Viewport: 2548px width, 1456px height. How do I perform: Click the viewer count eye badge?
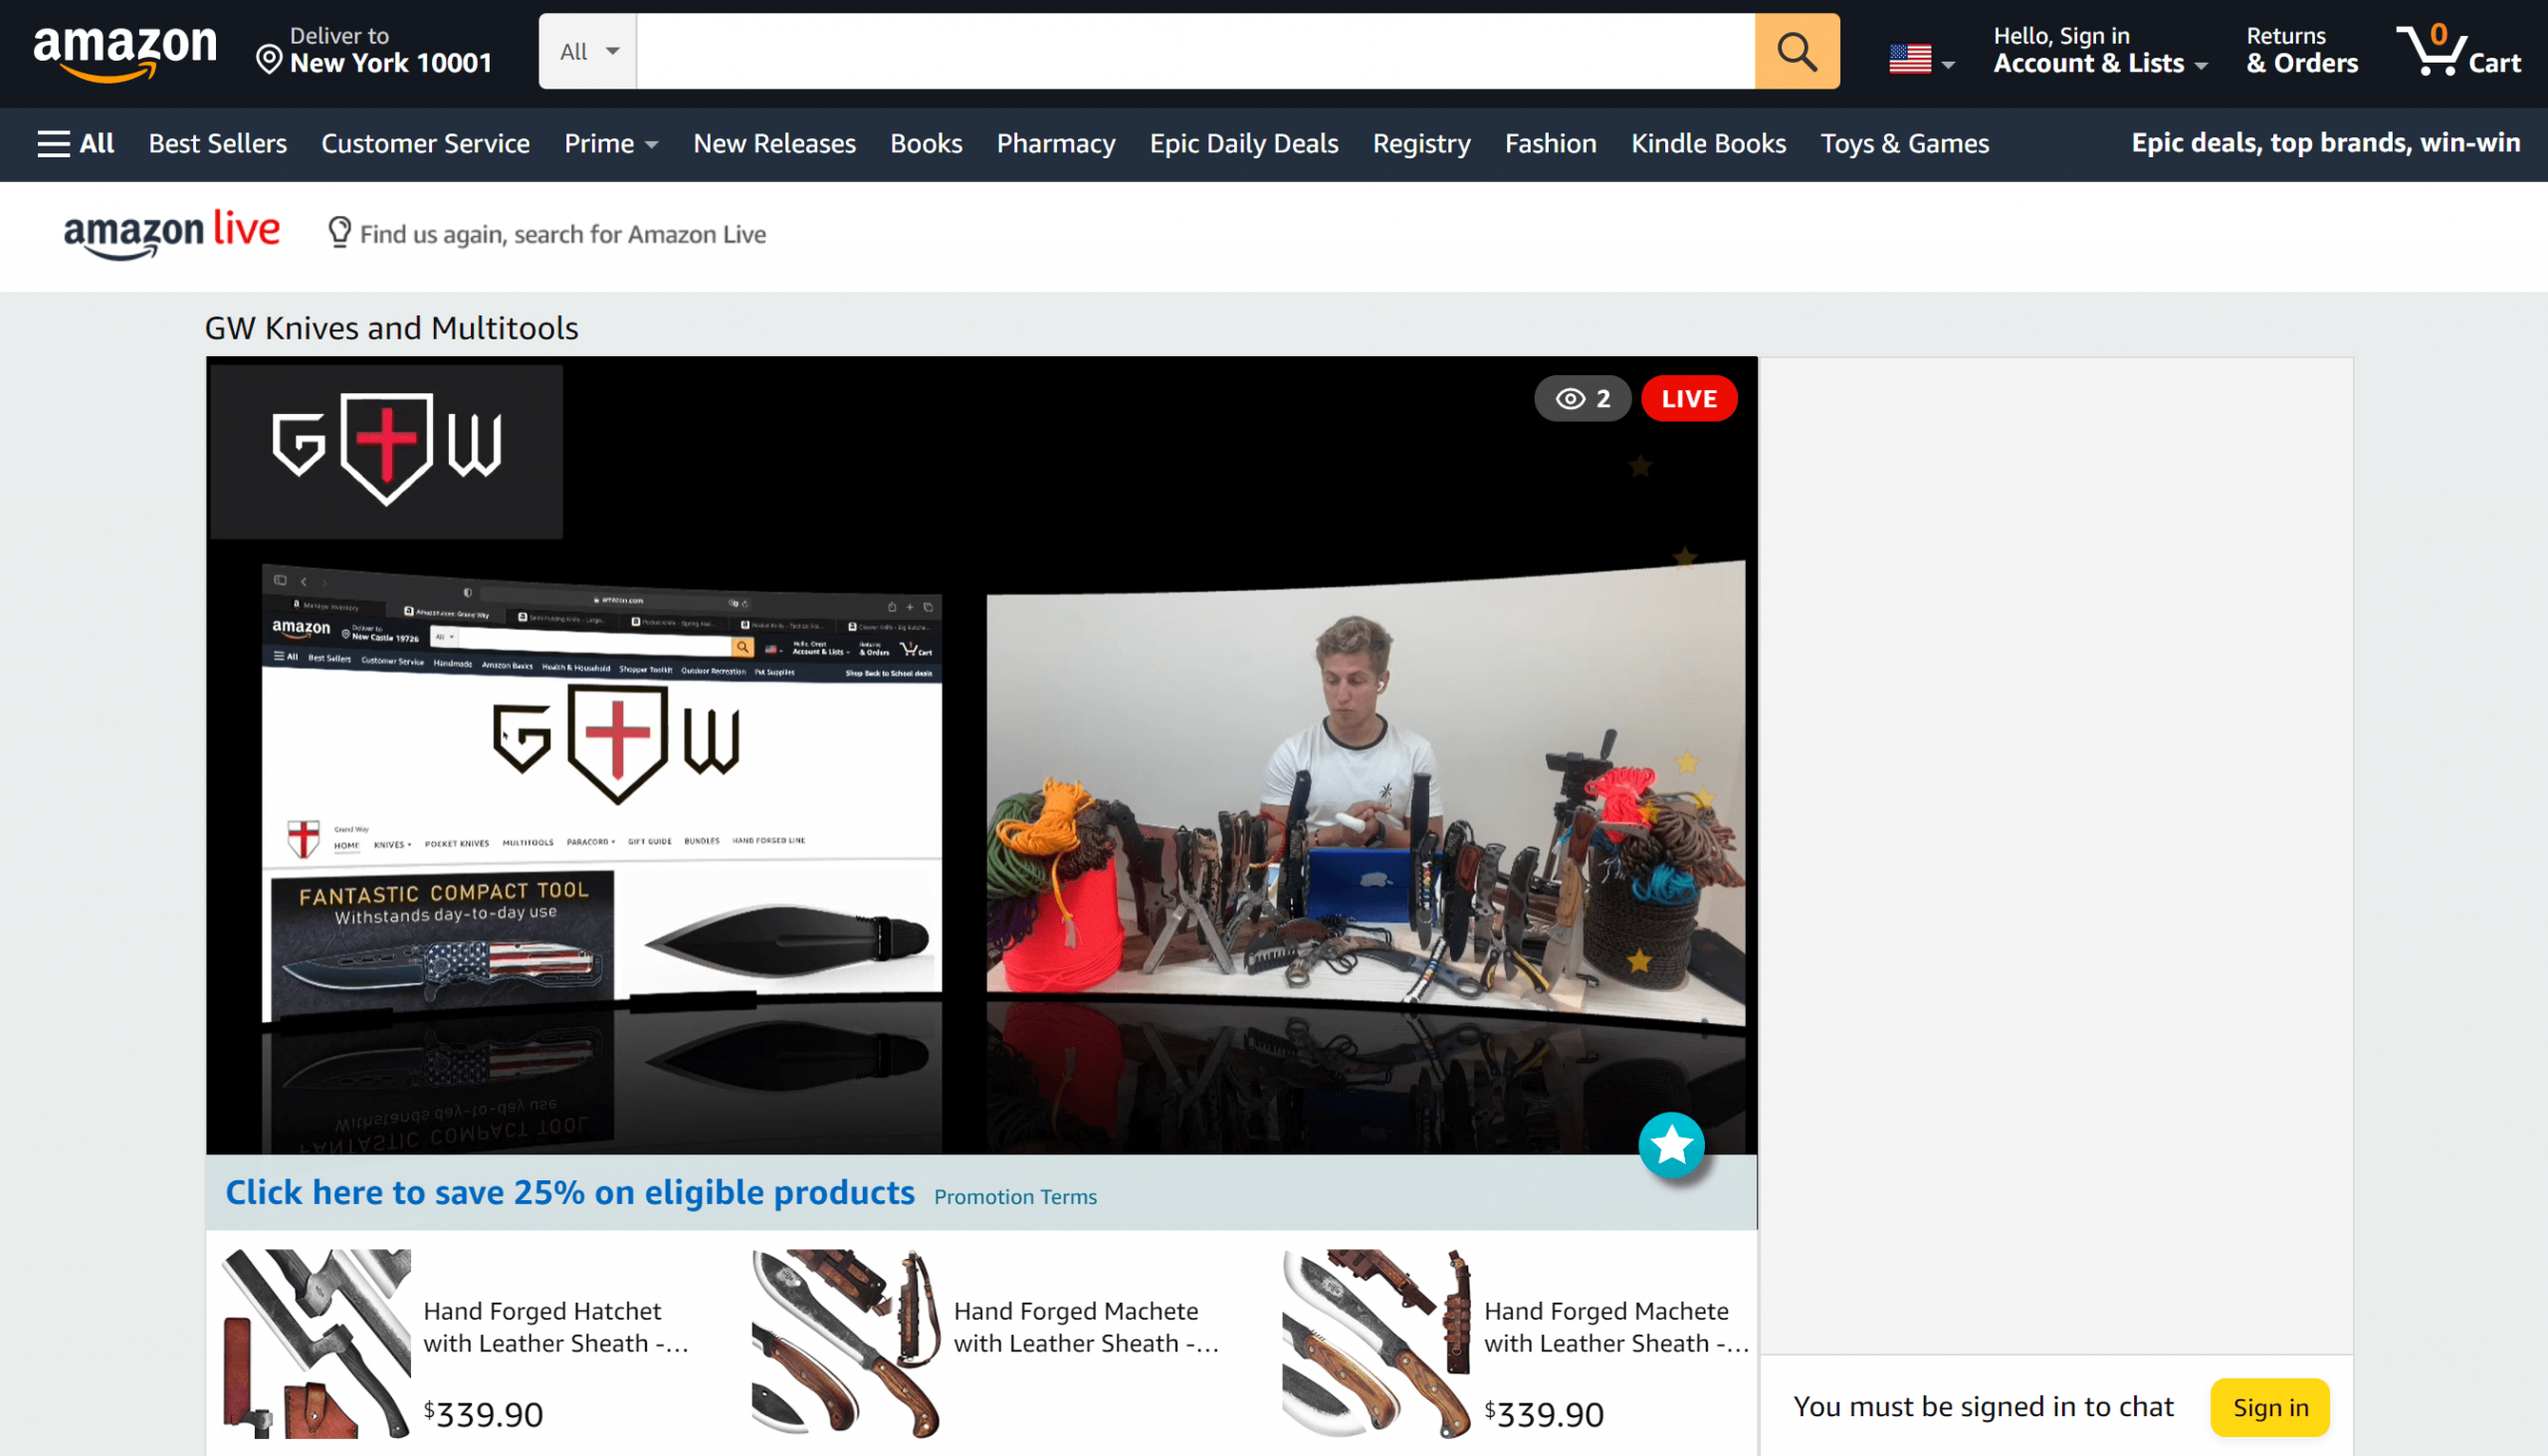[1582, 399]
